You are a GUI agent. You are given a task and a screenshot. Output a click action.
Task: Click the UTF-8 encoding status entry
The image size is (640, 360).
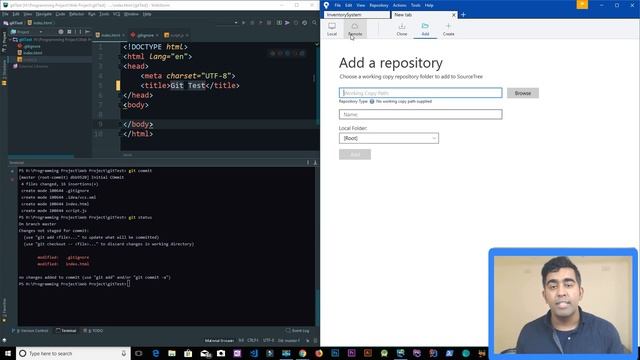click(269, 340)
